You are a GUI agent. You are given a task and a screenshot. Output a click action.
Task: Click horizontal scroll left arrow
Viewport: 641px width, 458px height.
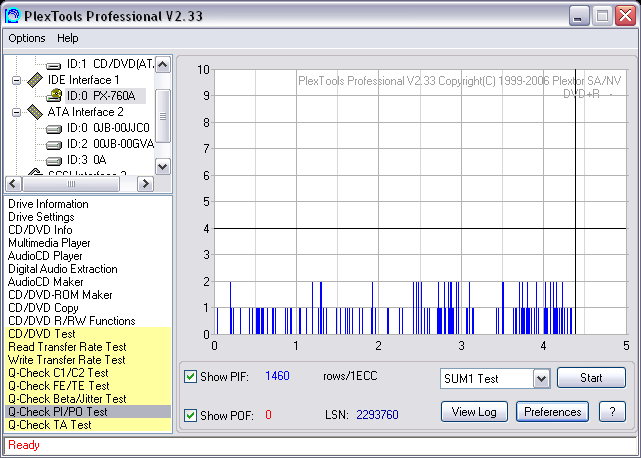[13, 184]
